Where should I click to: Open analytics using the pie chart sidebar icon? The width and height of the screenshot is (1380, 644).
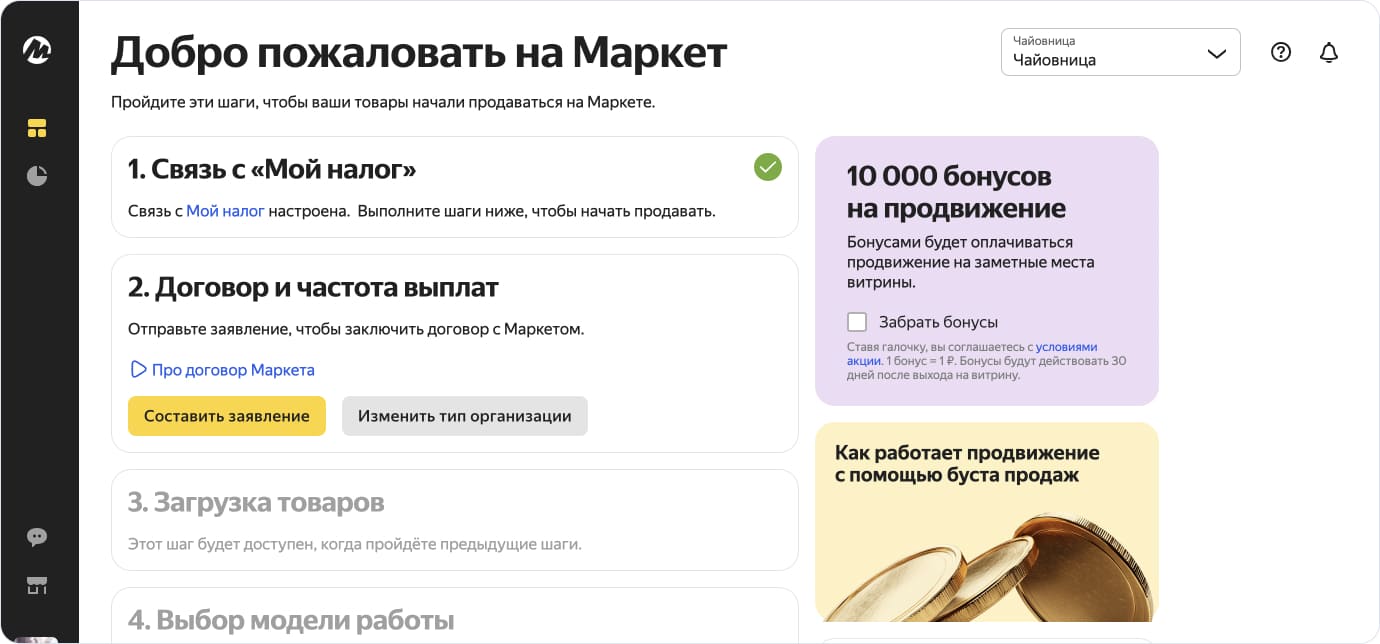[37, 175]
